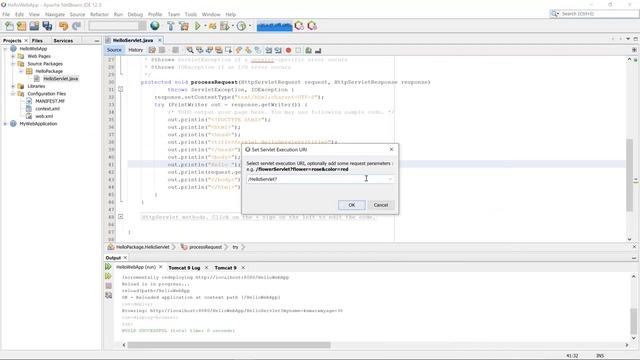The width and height of the screenshot is (640, 360).
Task: Click the red record macro icon
Action: [x=289, y=50]
